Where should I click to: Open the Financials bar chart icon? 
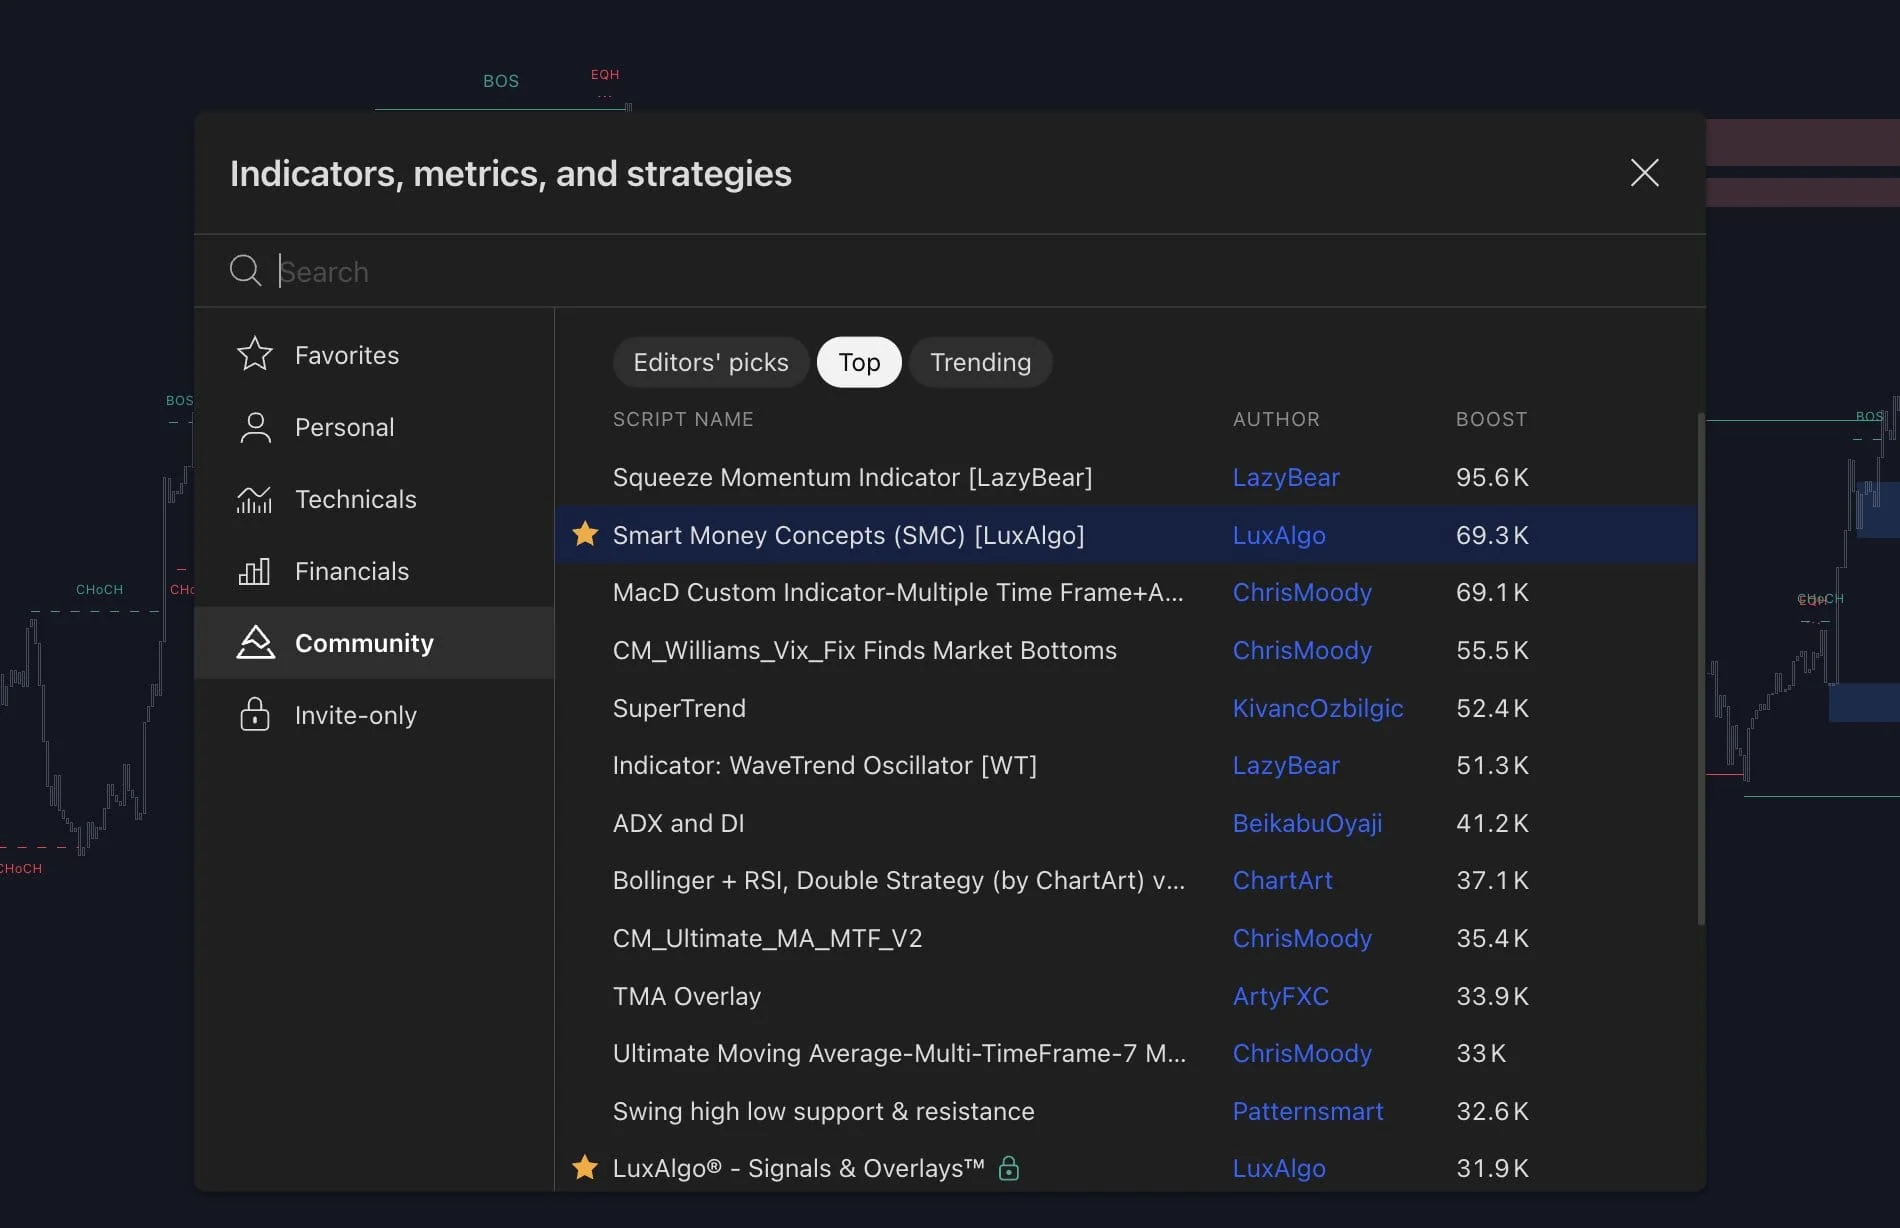tap(254, 571)
